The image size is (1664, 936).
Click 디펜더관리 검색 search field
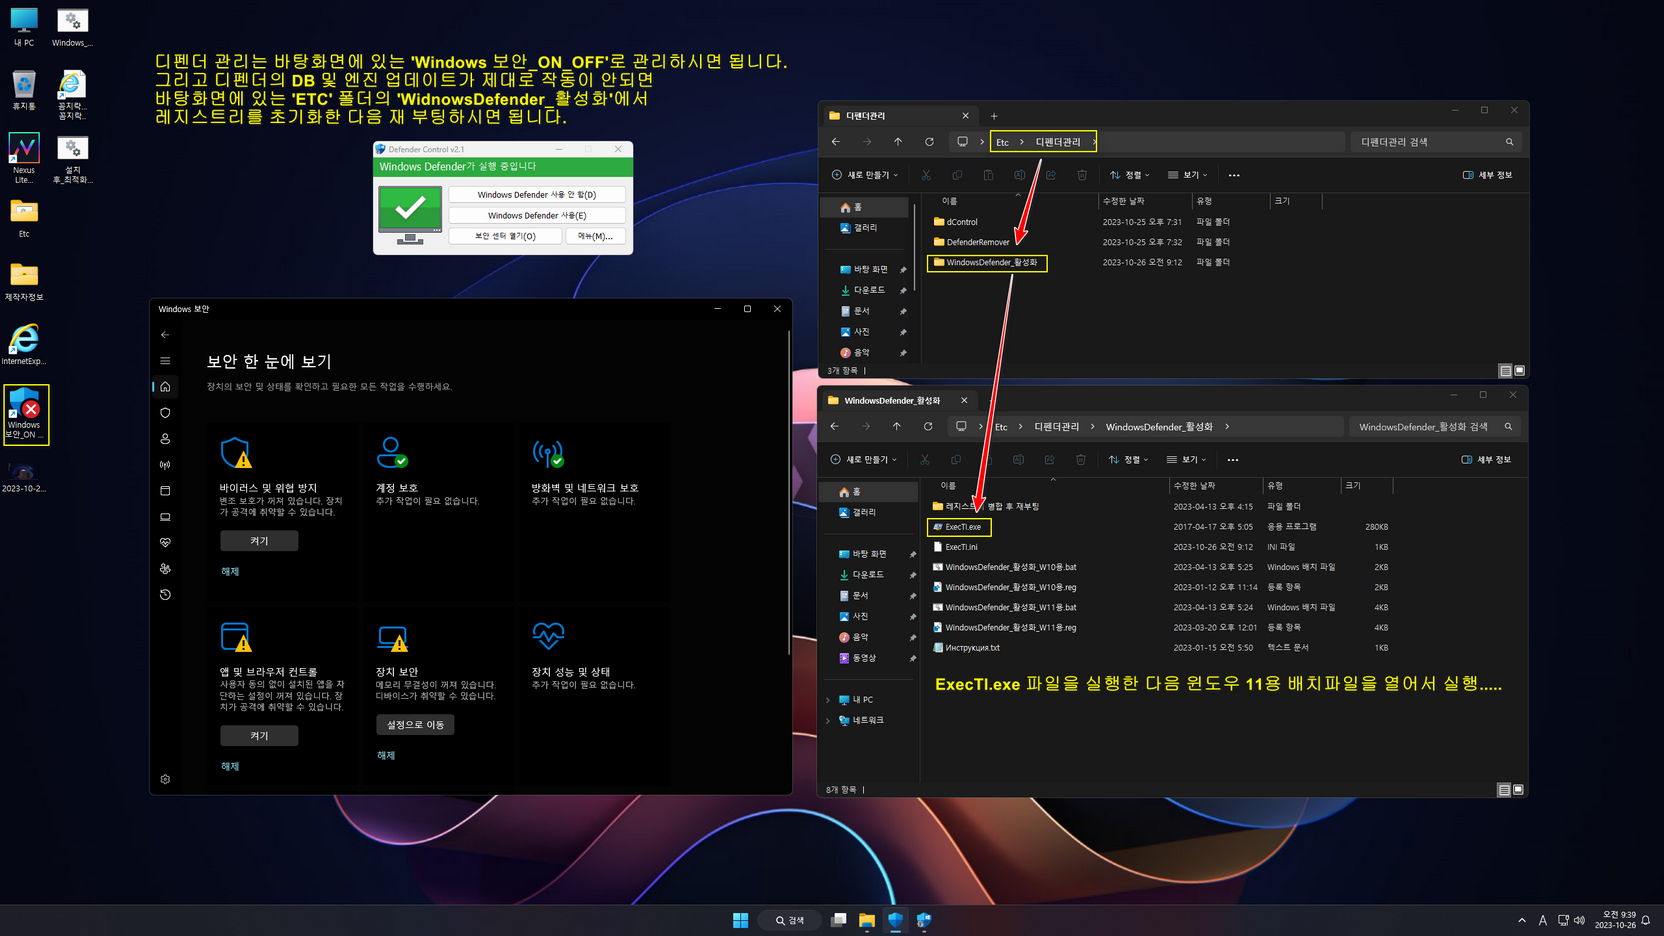click(1436, 142)
